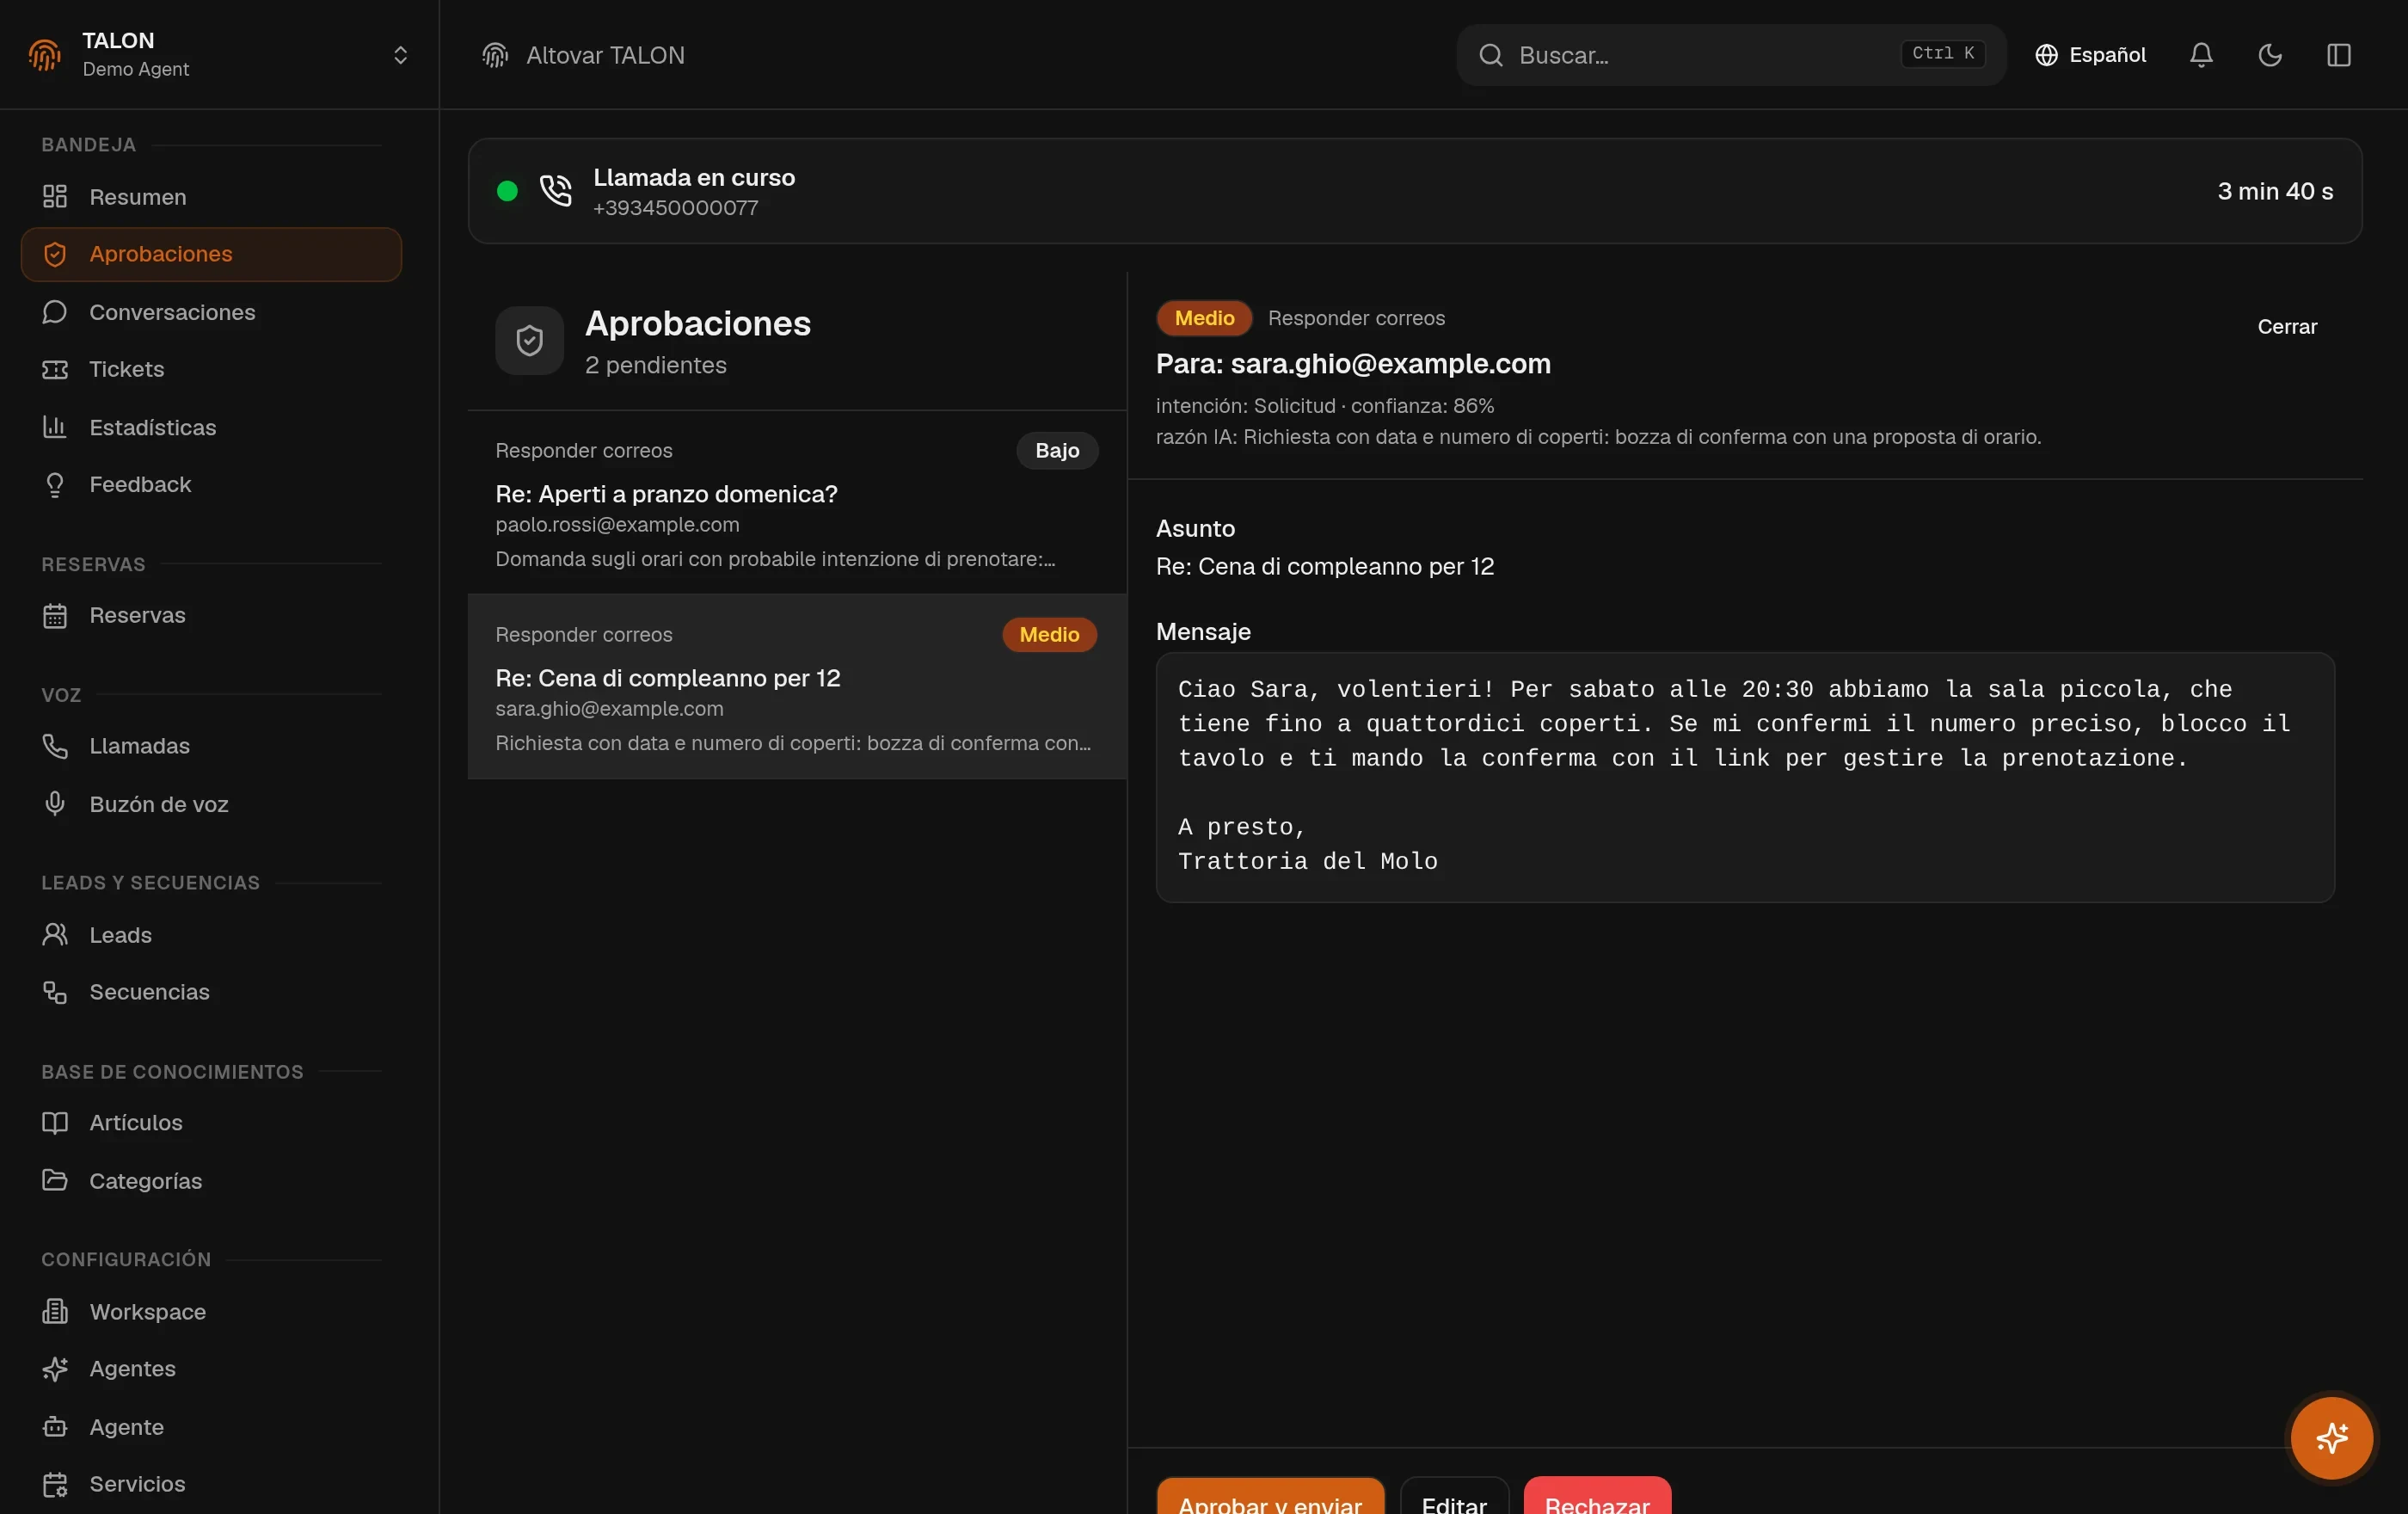Screen dimensions: 2408x1514
Task: Open the Workspace building icon
Action: 55,1311
